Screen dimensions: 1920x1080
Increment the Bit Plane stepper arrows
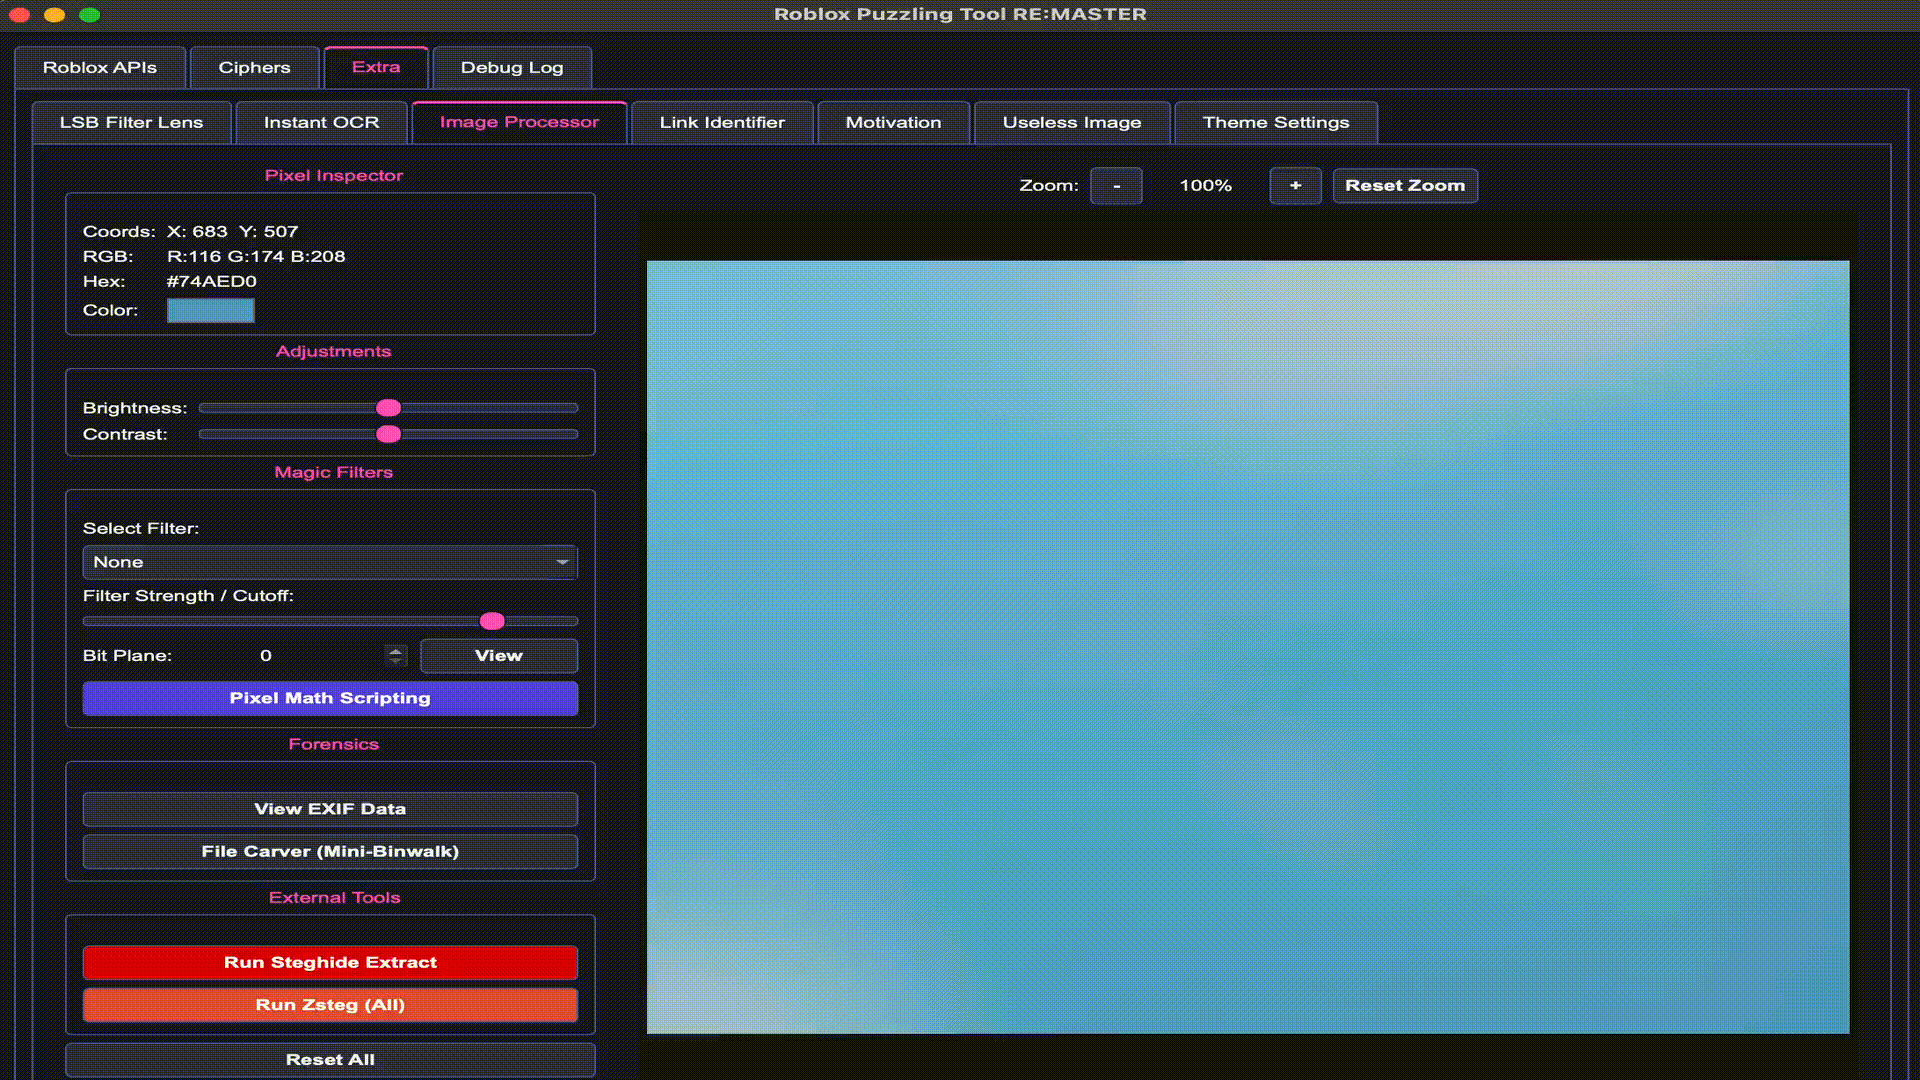point(396,650)
